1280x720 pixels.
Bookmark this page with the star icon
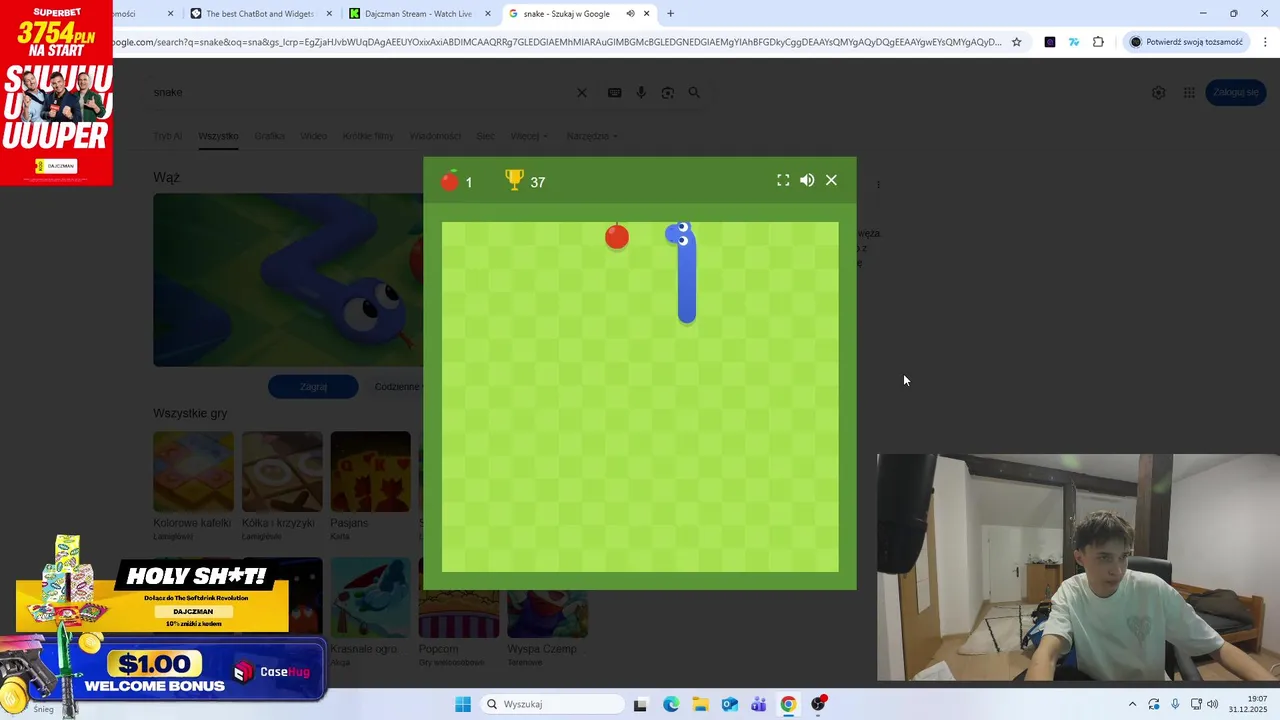pos(1017,42)
